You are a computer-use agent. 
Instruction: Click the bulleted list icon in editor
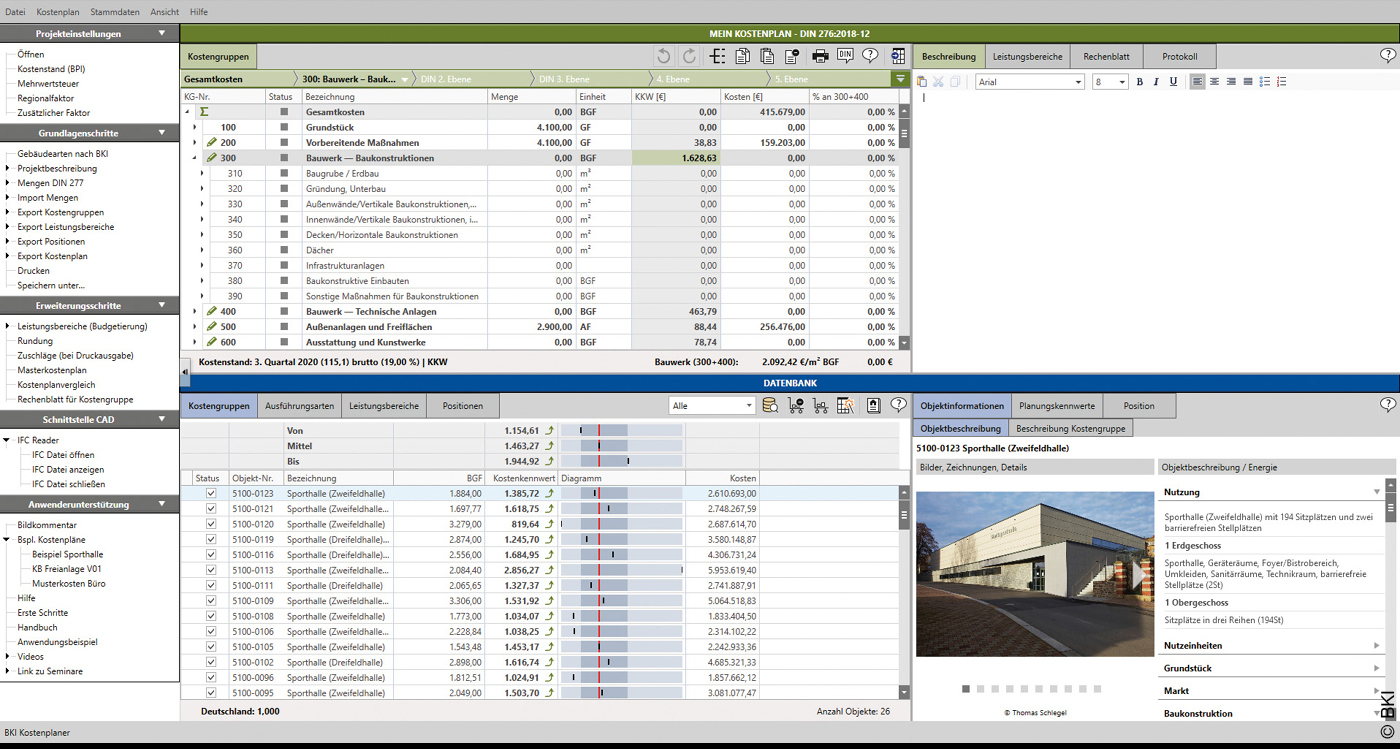click(x=1265, y=82)
